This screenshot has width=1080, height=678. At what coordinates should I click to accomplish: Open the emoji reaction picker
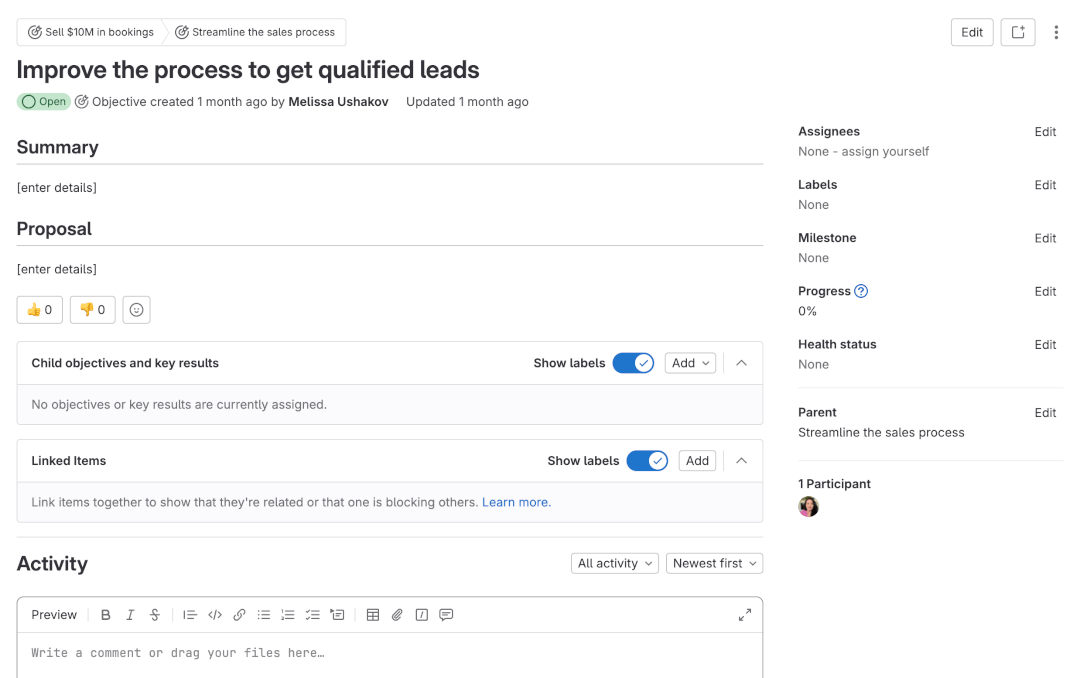click(136, 310)
